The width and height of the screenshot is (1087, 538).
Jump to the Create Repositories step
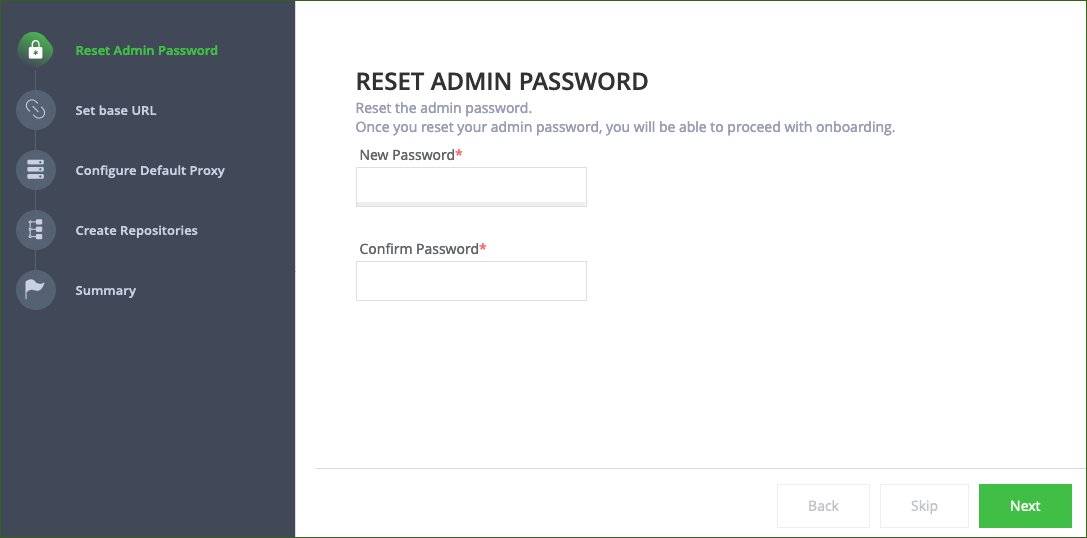pos(137,230)
